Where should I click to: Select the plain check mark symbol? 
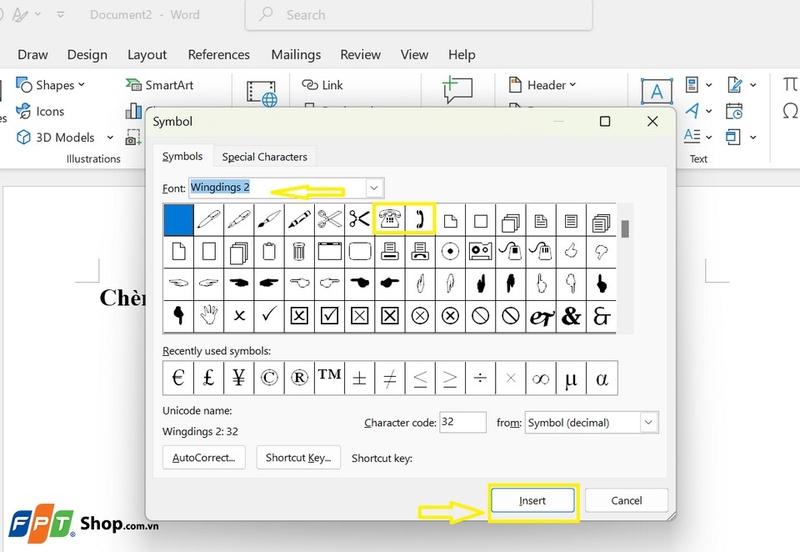(269, 316)
